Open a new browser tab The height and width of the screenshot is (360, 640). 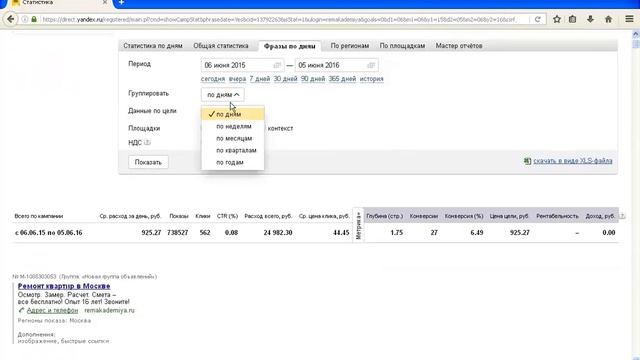tap(121, 3)
